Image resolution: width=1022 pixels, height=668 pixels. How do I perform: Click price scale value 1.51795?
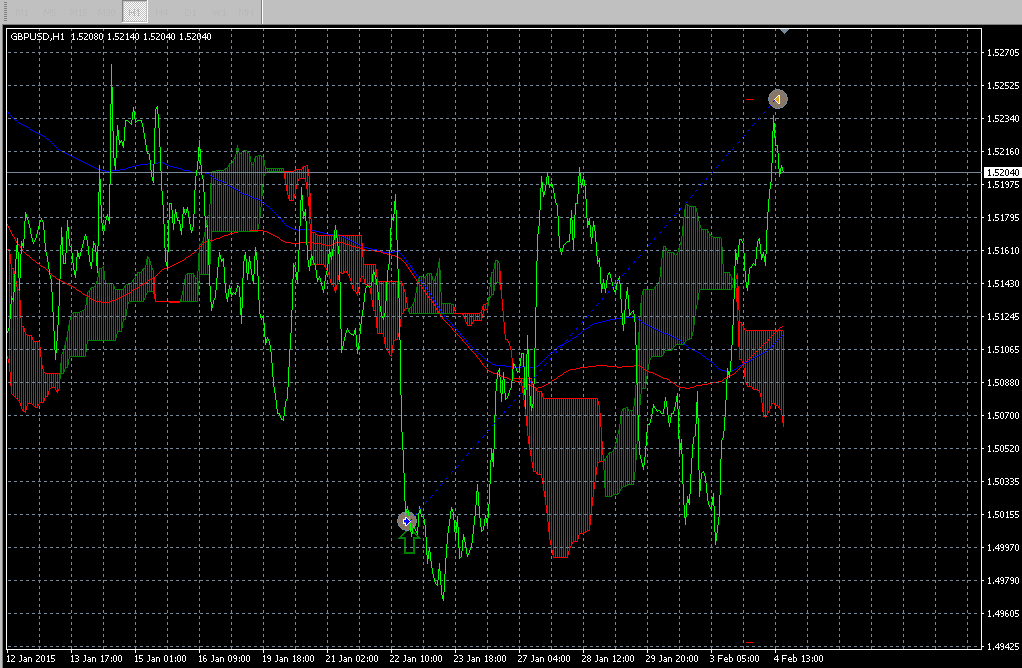tap(1002, 218)
